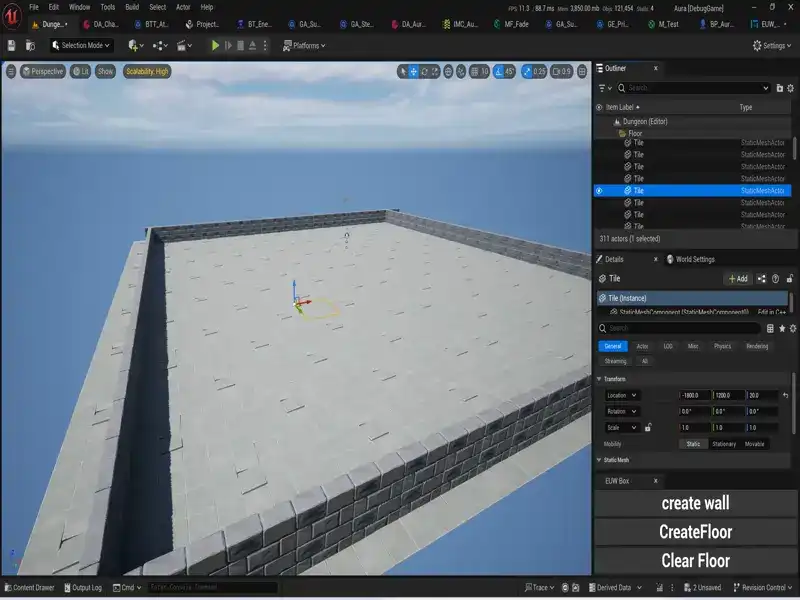Click the CreateFloor button
Viewport: 800px width, 600px height.
[x=695, y=532]
